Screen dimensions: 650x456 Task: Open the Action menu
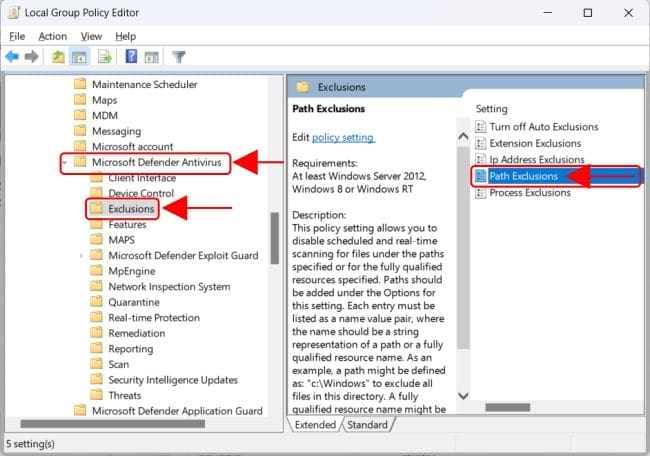coord(52,36)
